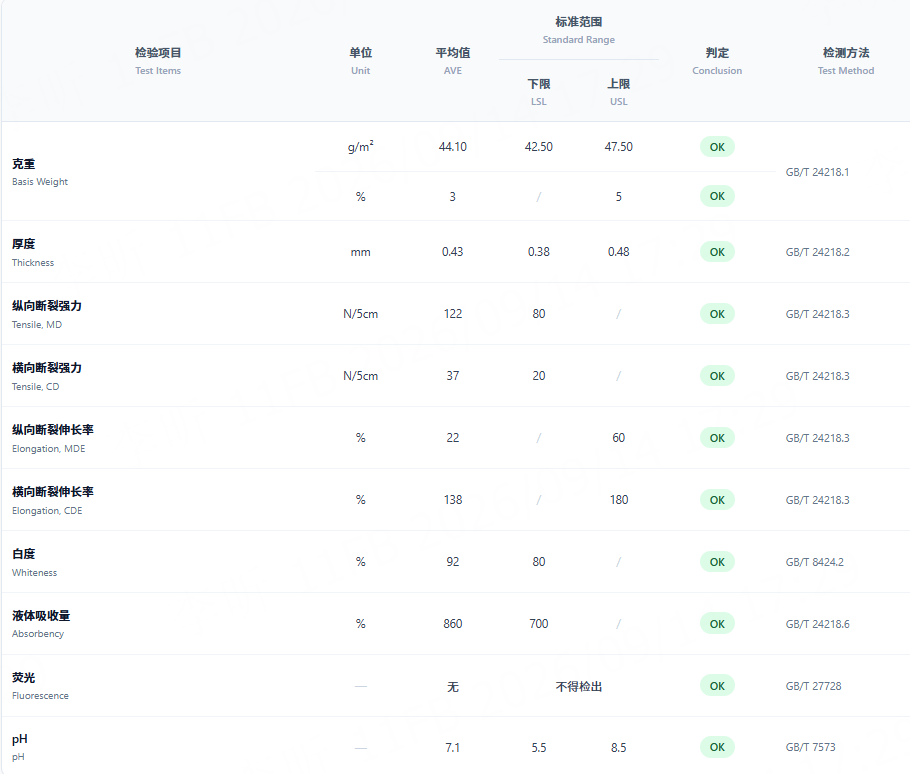Click the 液体吸收量 Absorbency row label
Image resolution: width=910 pixels, height=774 pixels.
pyautogui.click(x=41, y=624)
